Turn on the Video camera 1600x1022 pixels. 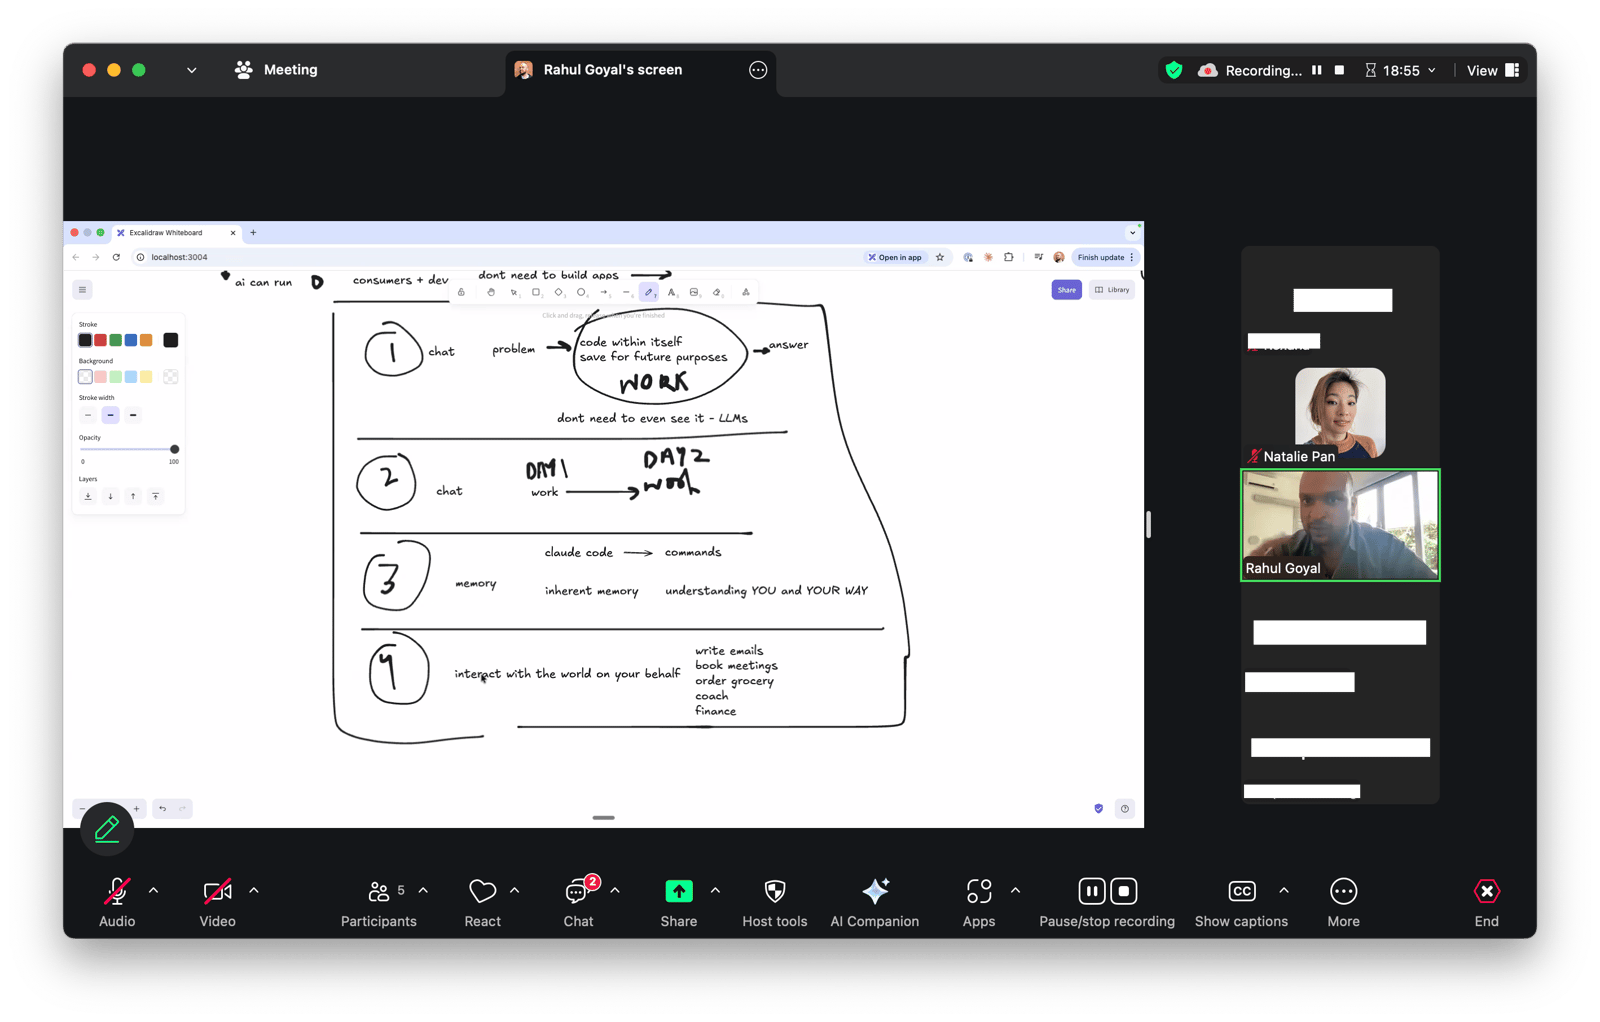point(217,891)
